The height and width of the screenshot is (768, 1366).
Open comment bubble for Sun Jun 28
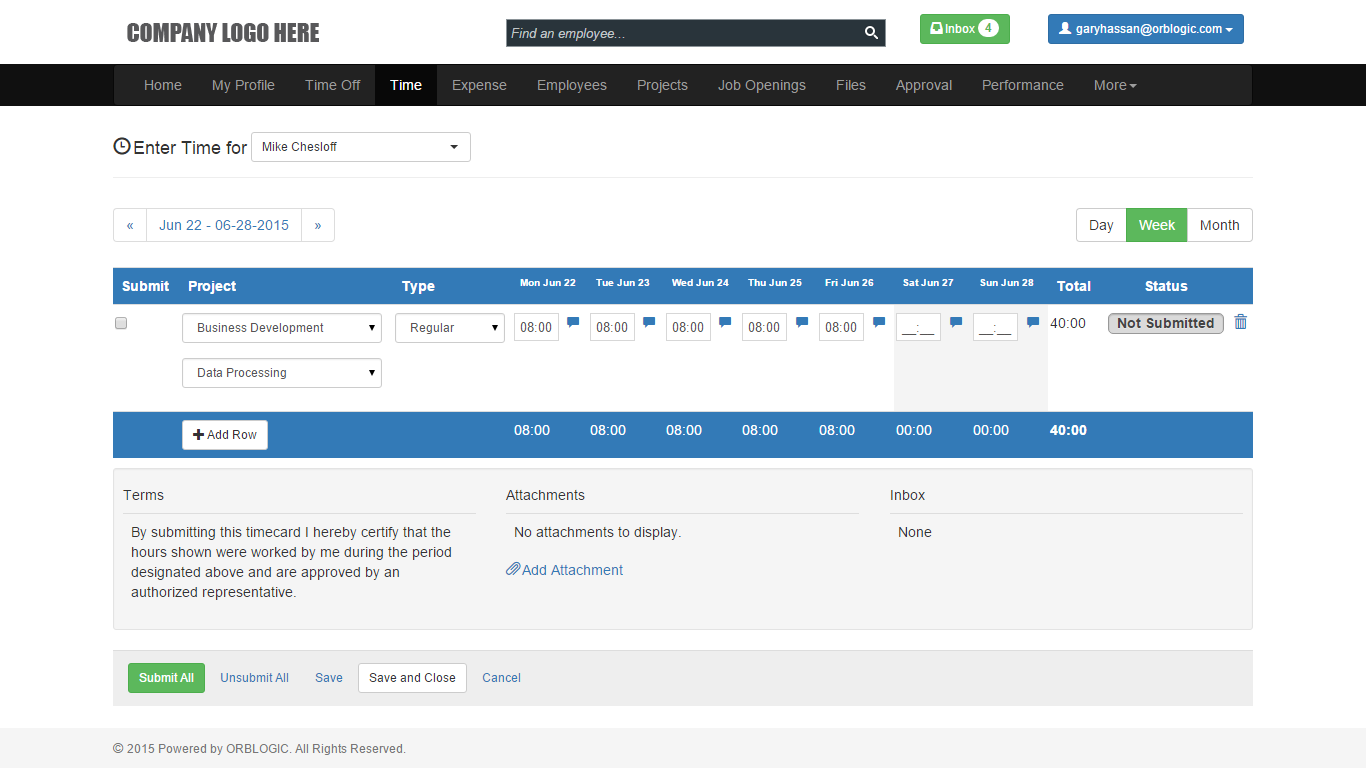click(x=1033, y=322)
